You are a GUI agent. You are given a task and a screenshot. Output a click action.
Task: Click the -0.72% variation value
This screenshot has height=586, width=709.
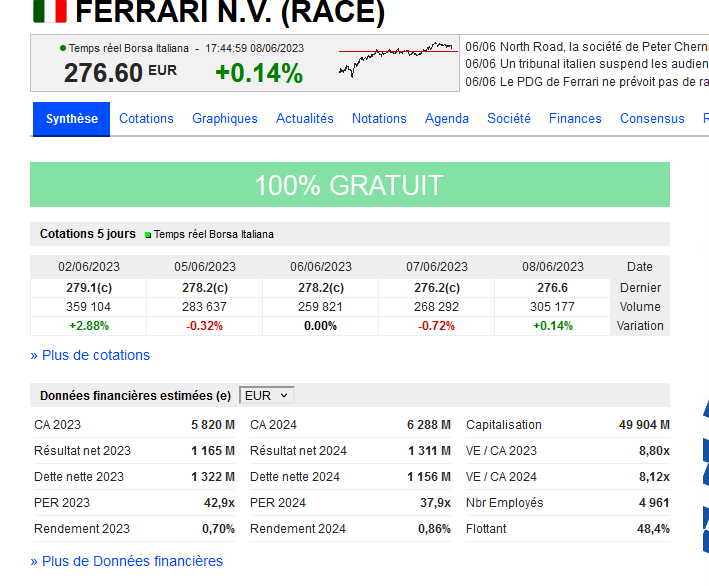coord(436,326)
